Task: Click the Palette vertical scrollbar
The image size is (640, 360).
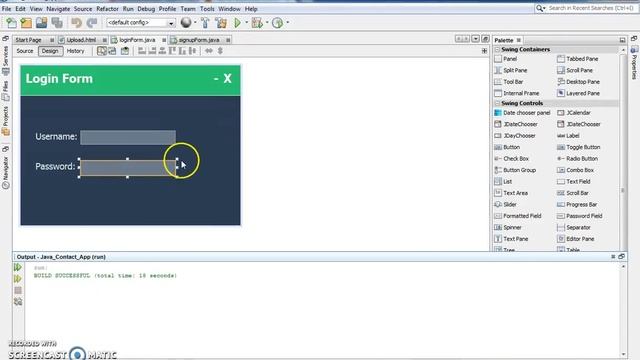Action: pyautogui.click(x=623, y=149)
